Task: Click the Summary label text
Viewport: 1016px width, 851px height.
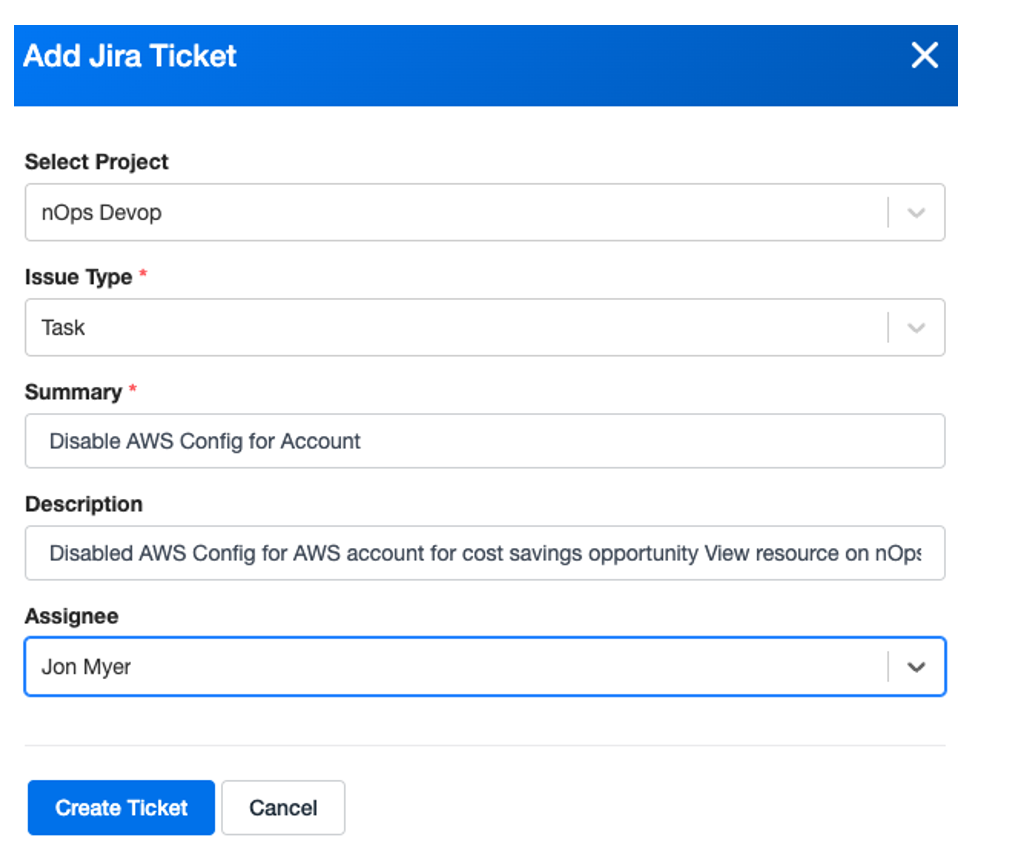Action: click(x=73, y=391)
